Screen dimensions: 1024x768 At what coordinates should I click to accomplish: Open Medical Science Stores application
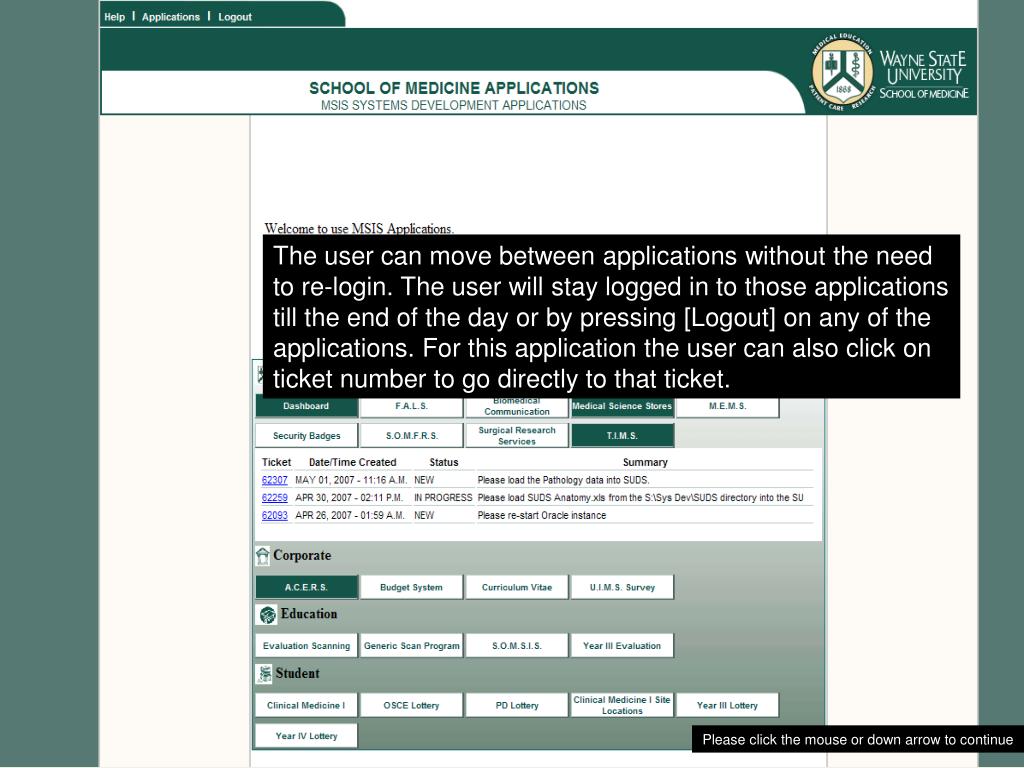[622, 407]
